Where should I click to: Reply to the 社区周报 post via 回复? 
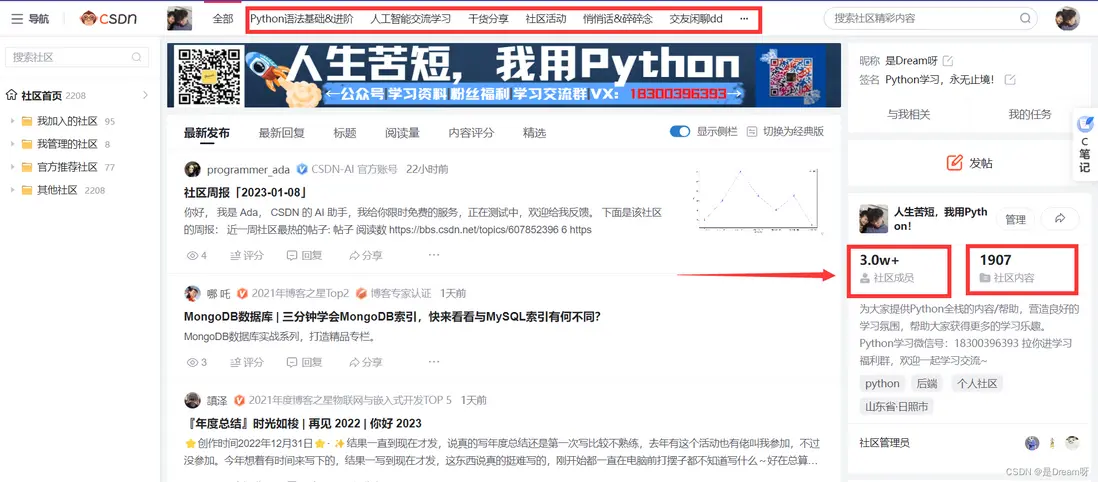click(305, 256)
